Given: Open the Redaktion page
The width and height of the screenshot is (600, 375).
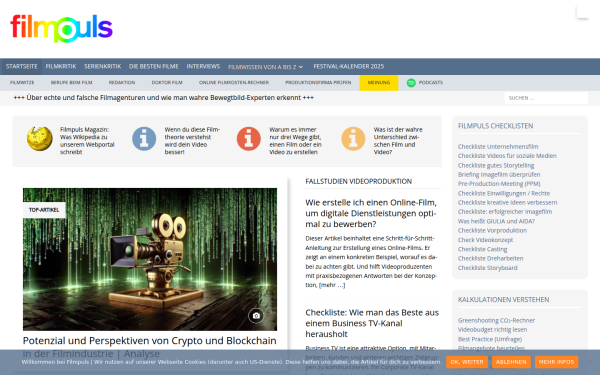Looking at the screenshot, I should 122,83.
